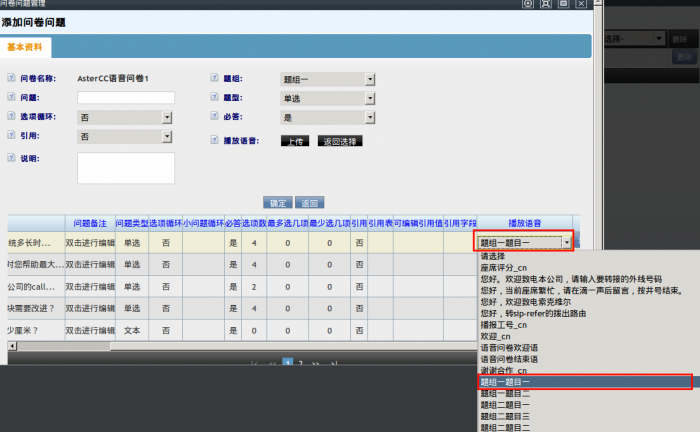This screenshot has width=700, height=432.
Task: Click the icon beside 问卷名称 label
Action: tap(12, 78)
